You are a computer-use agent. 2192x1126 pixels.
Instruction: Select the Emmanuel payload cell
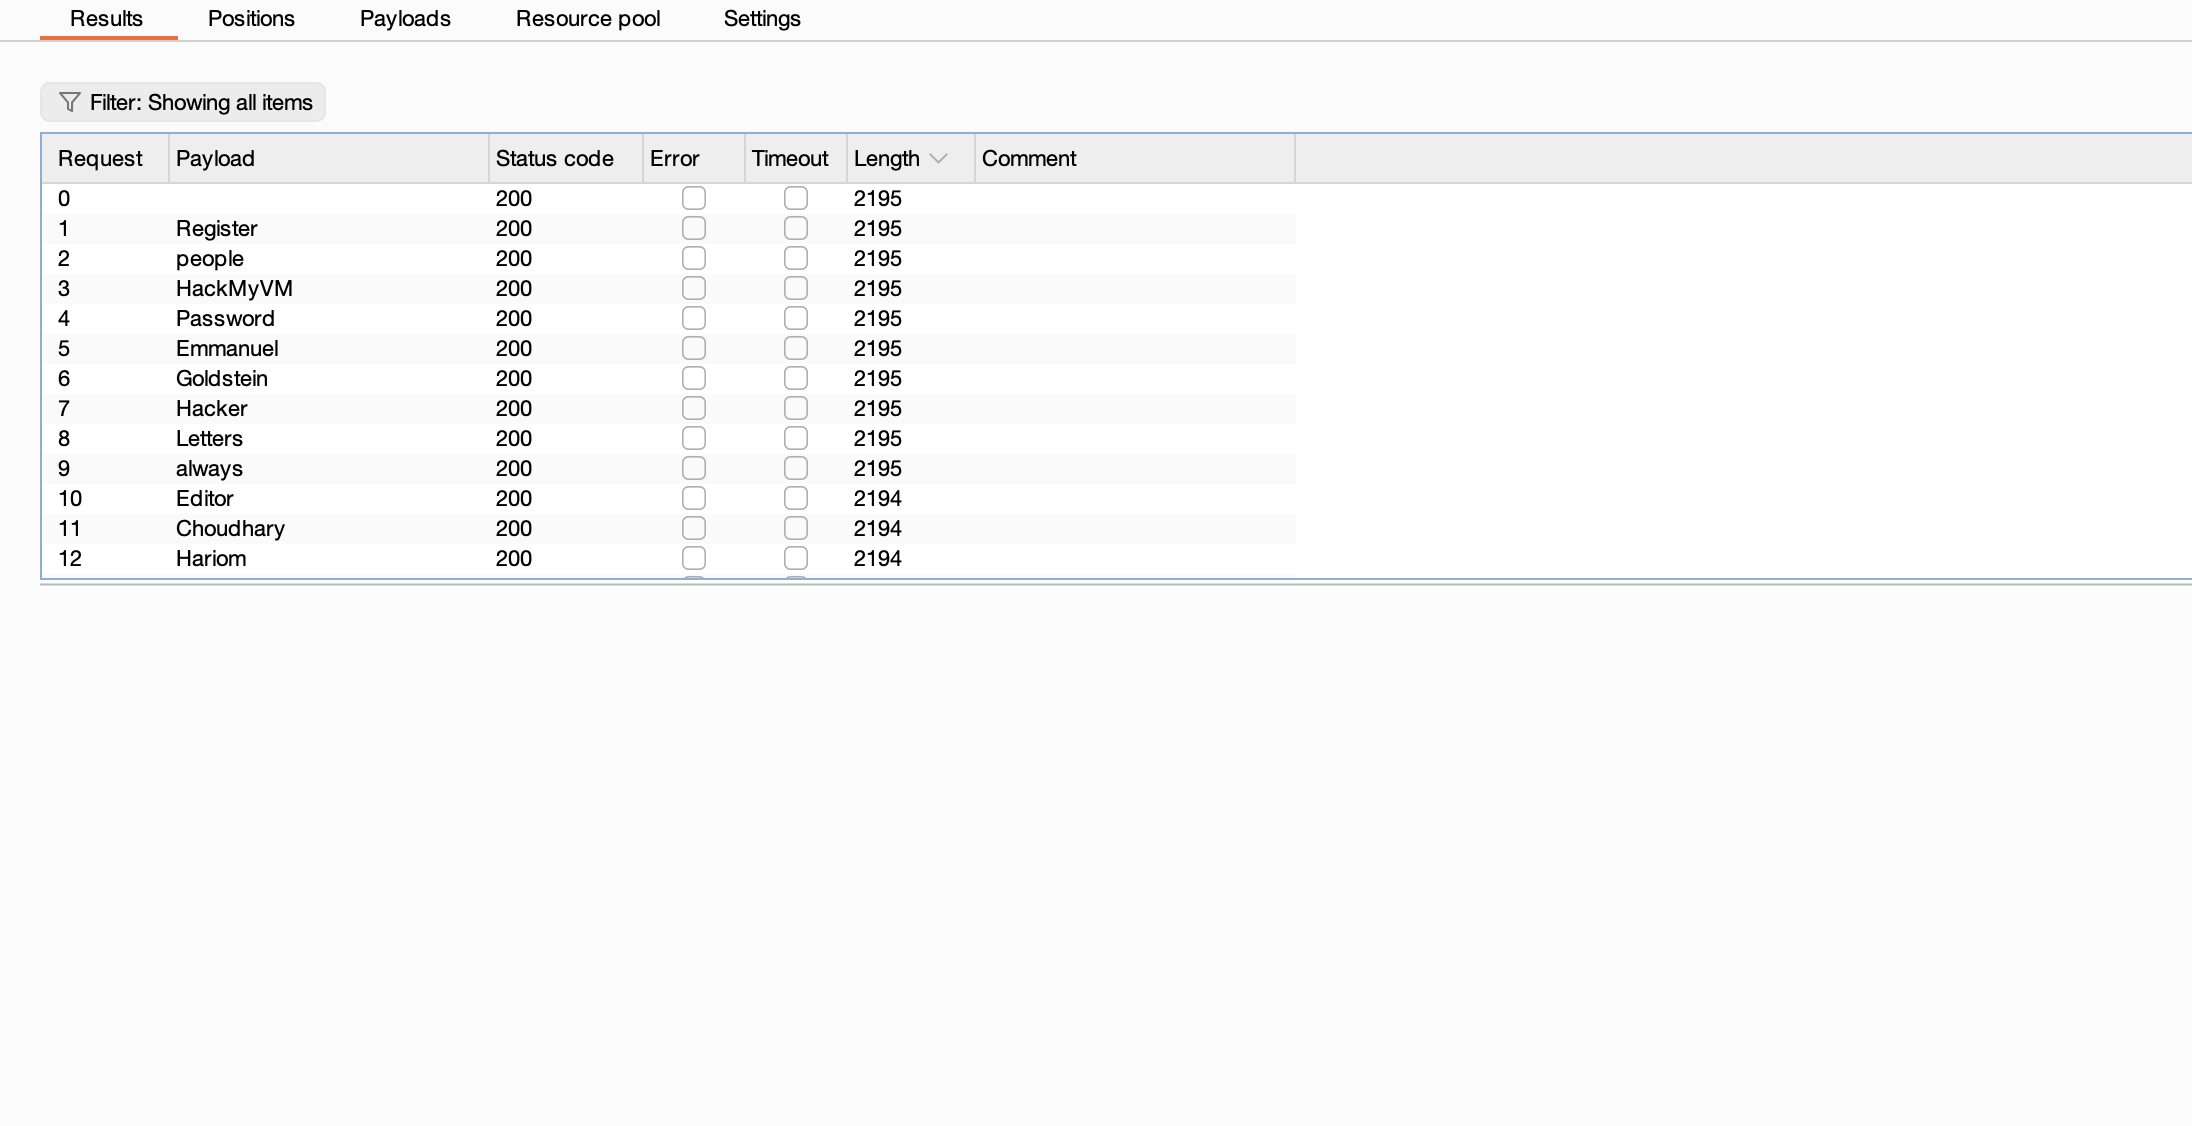[329, 348]
